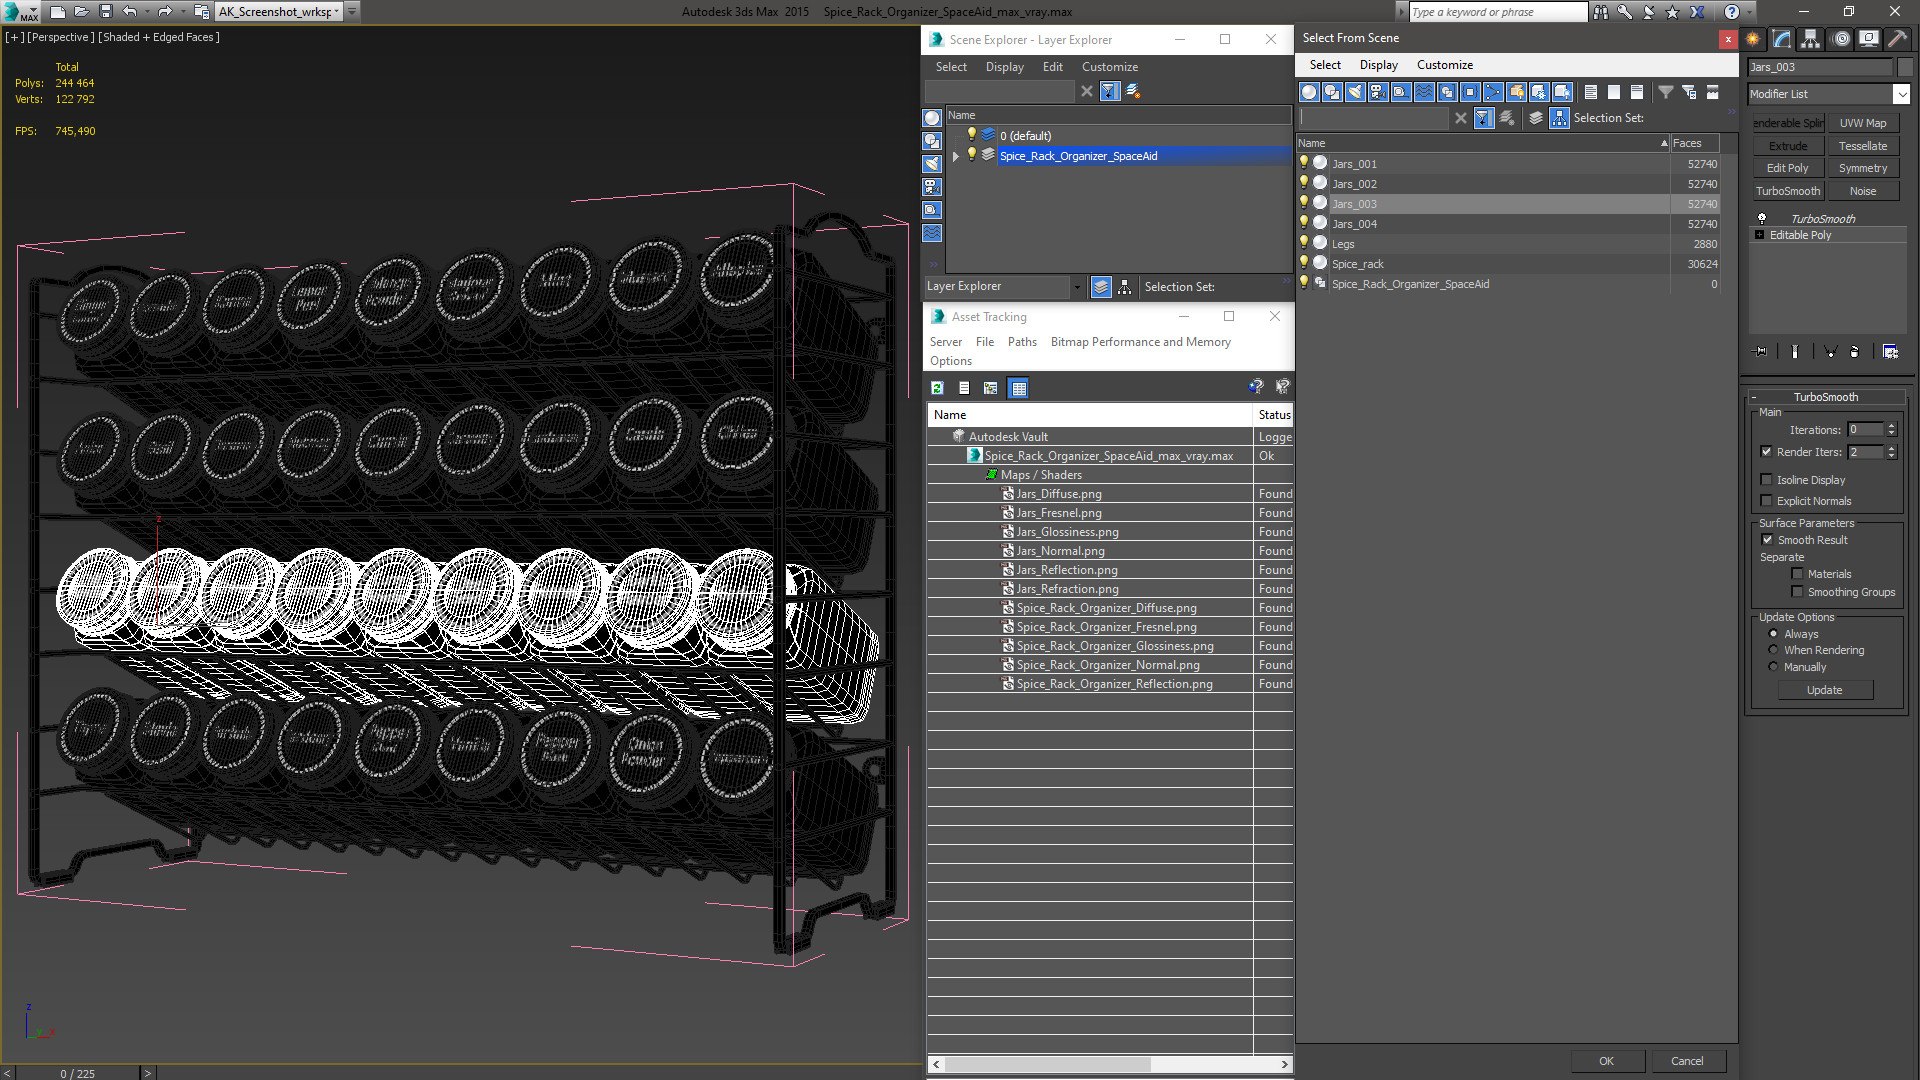Image resolution: width=1920 pixels, height=1080 pixels.
Task: Open Edit menu in Scene Explorer
Action: click(x=1052, y=67)
